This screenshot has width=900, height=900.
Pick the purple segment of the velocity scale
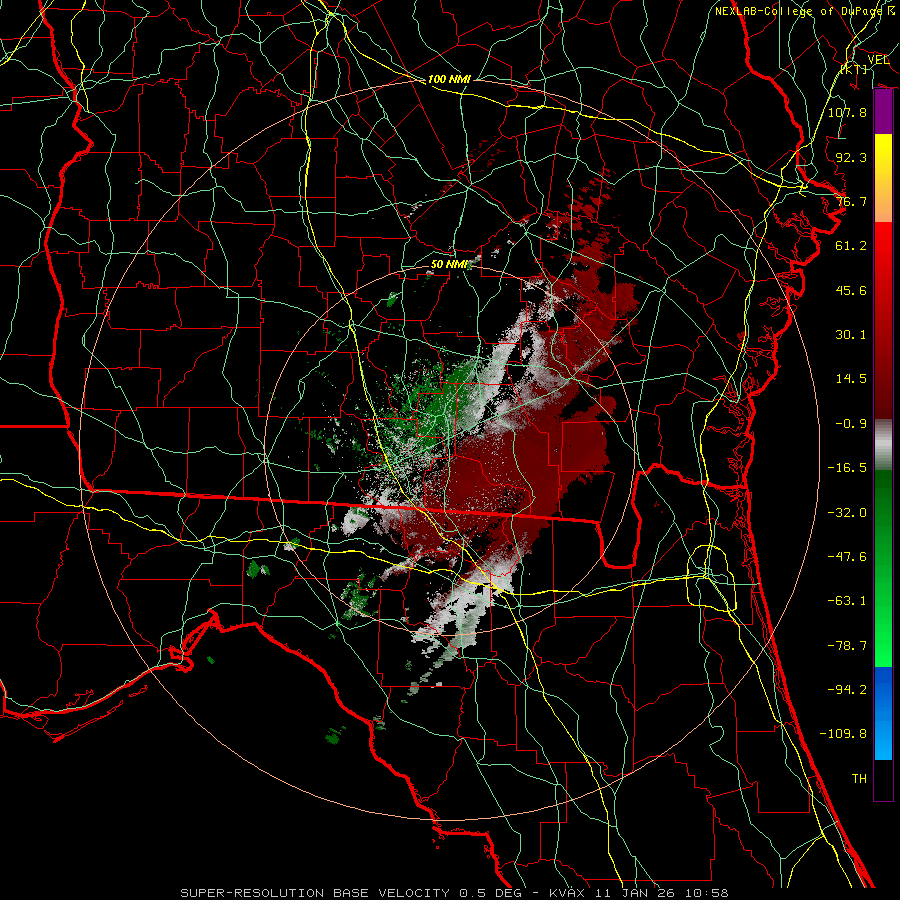click(883, 112)
